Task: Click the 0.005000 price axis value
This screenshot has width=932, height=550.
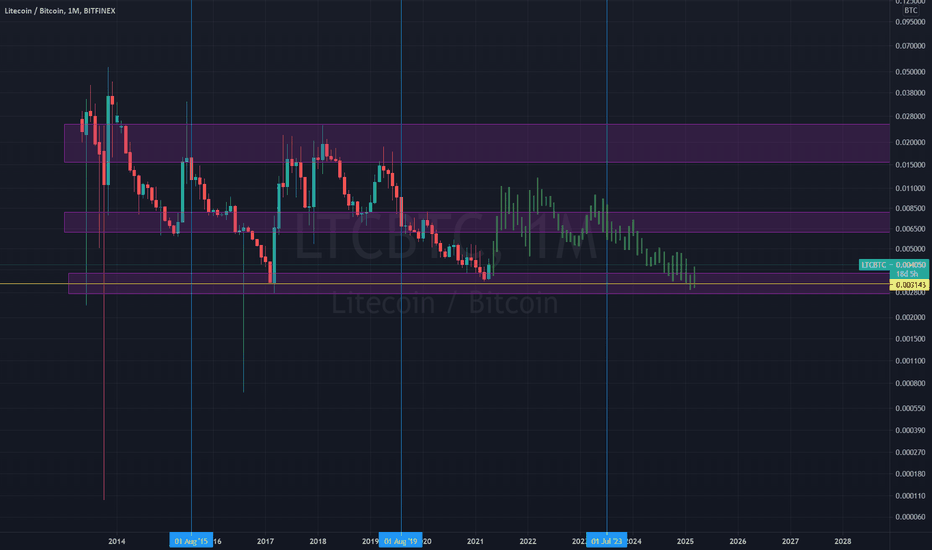Action: pos(911,249)
